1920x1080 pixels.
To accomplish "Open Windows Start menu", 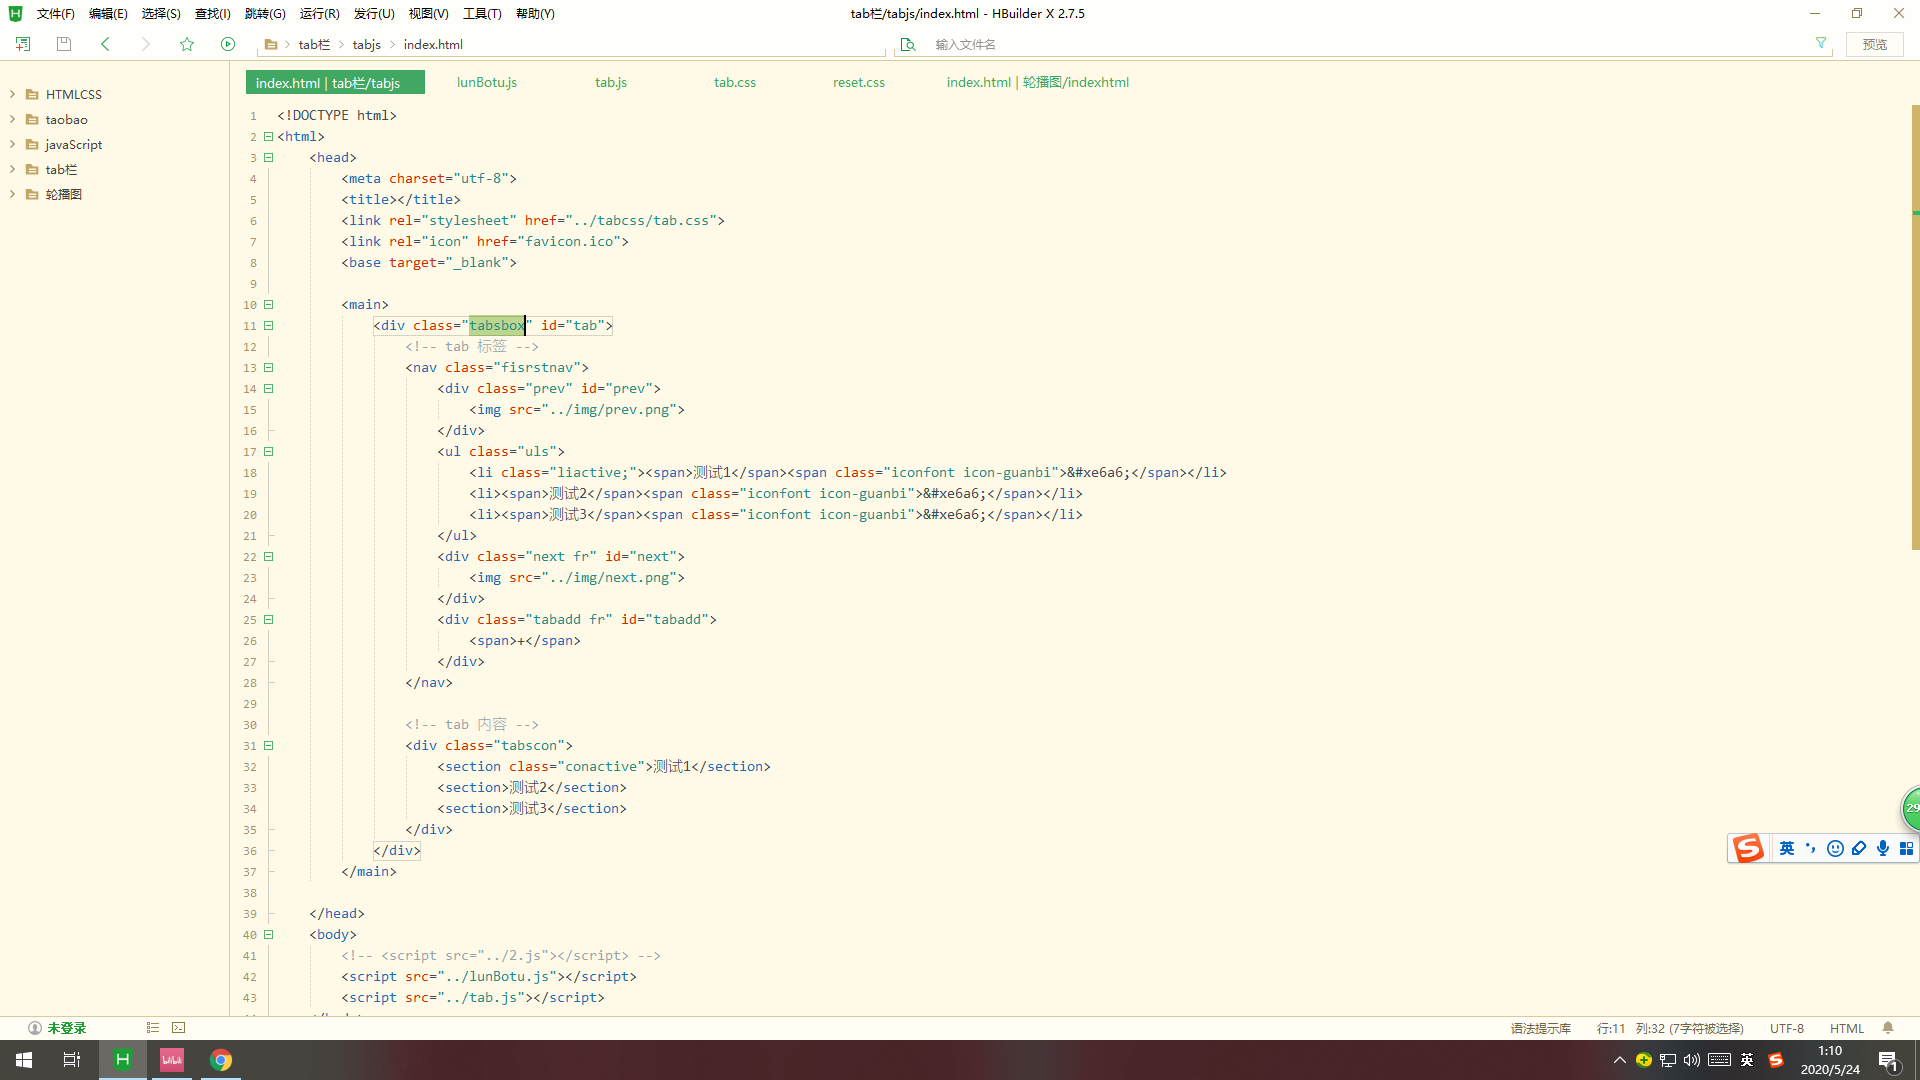I will click(24, 1060).
